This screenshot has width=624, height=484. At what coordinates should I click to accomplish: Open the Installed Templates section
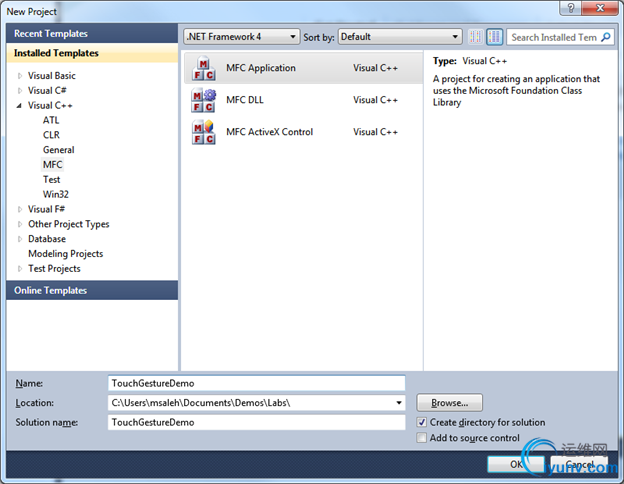pos(92,53)
